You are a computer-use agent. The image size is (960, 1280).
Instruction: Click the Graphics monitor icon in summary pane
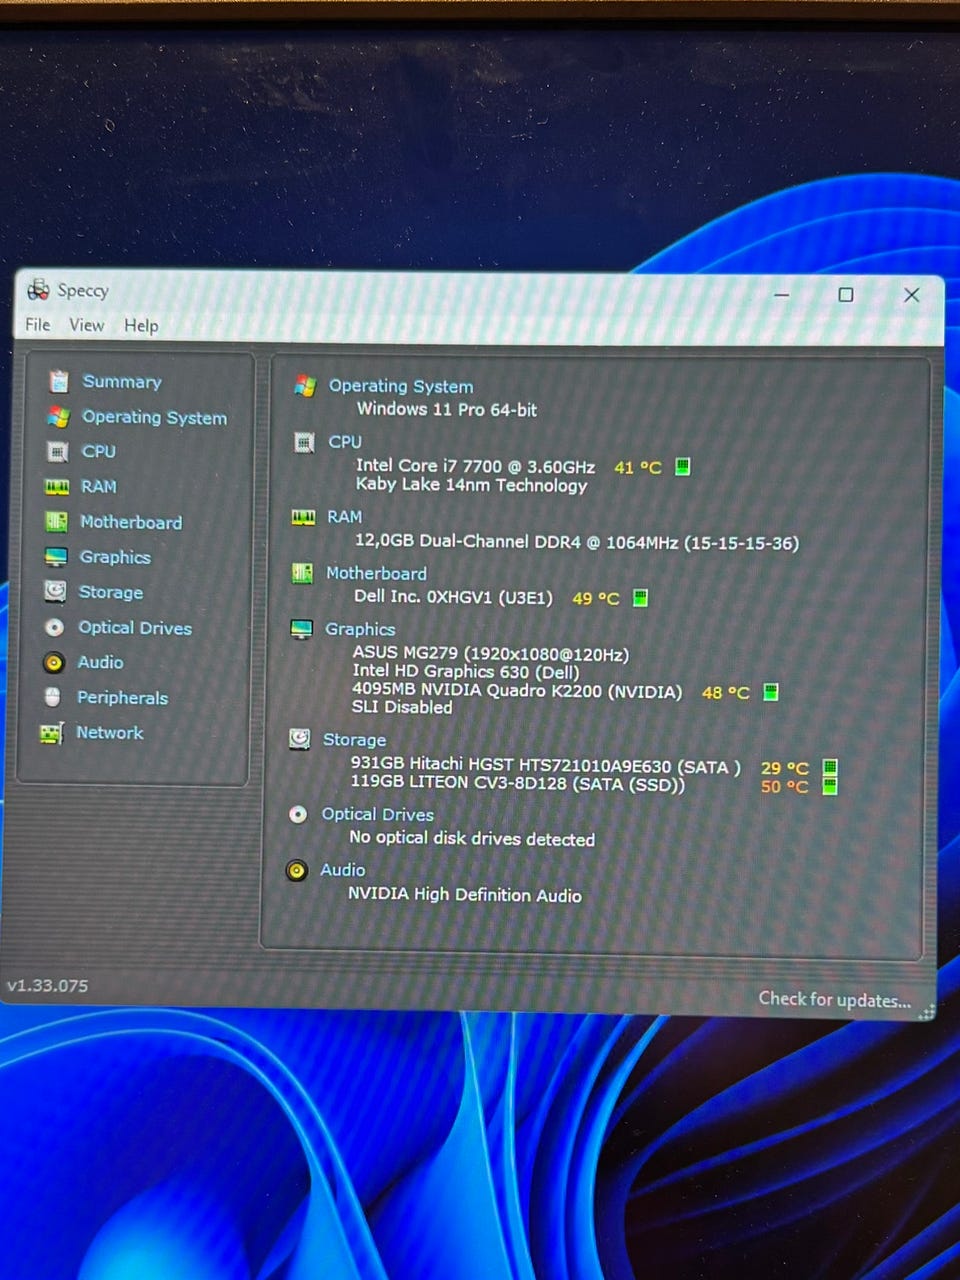[x=301, y=629]
